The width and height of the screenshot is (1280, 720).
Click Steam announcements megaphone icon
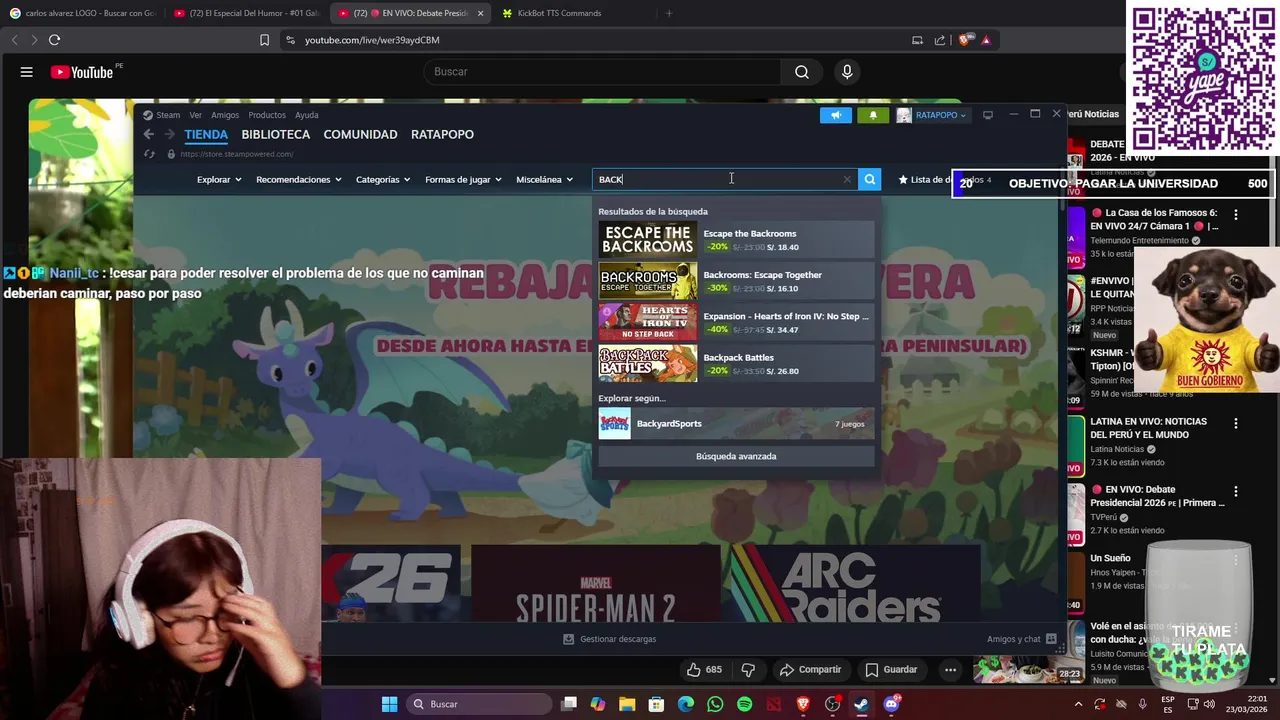tap(835, 115)
